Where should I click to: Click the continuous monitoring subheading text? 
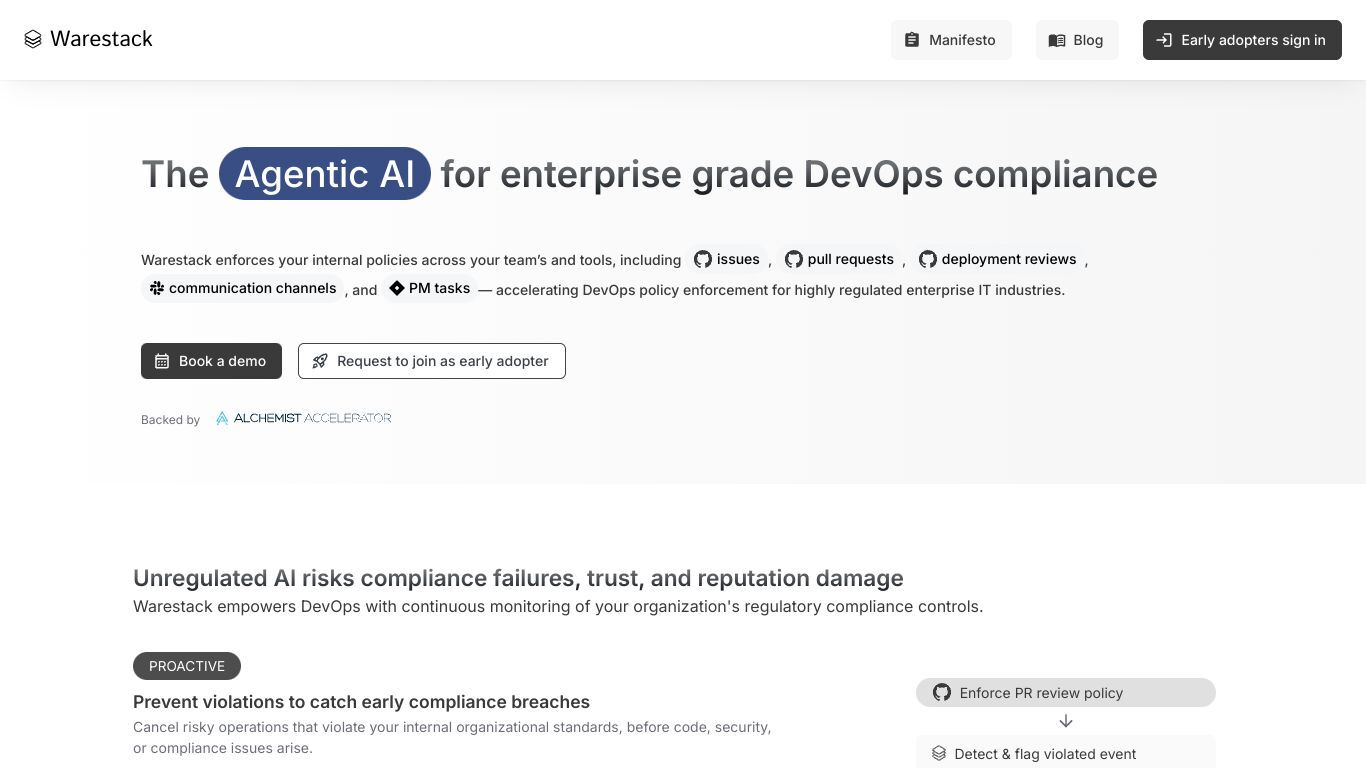point(558,606)
